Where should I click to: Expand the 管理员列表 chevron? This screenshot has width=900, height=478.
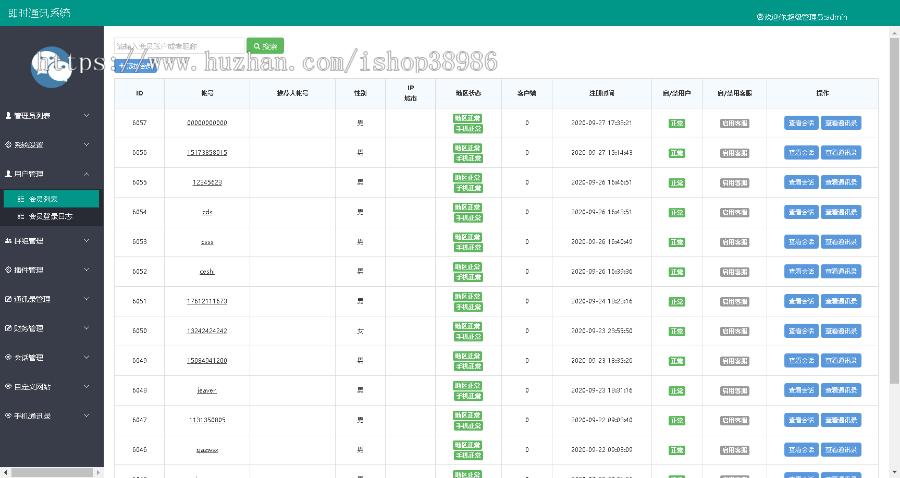[x=87, y=116]
